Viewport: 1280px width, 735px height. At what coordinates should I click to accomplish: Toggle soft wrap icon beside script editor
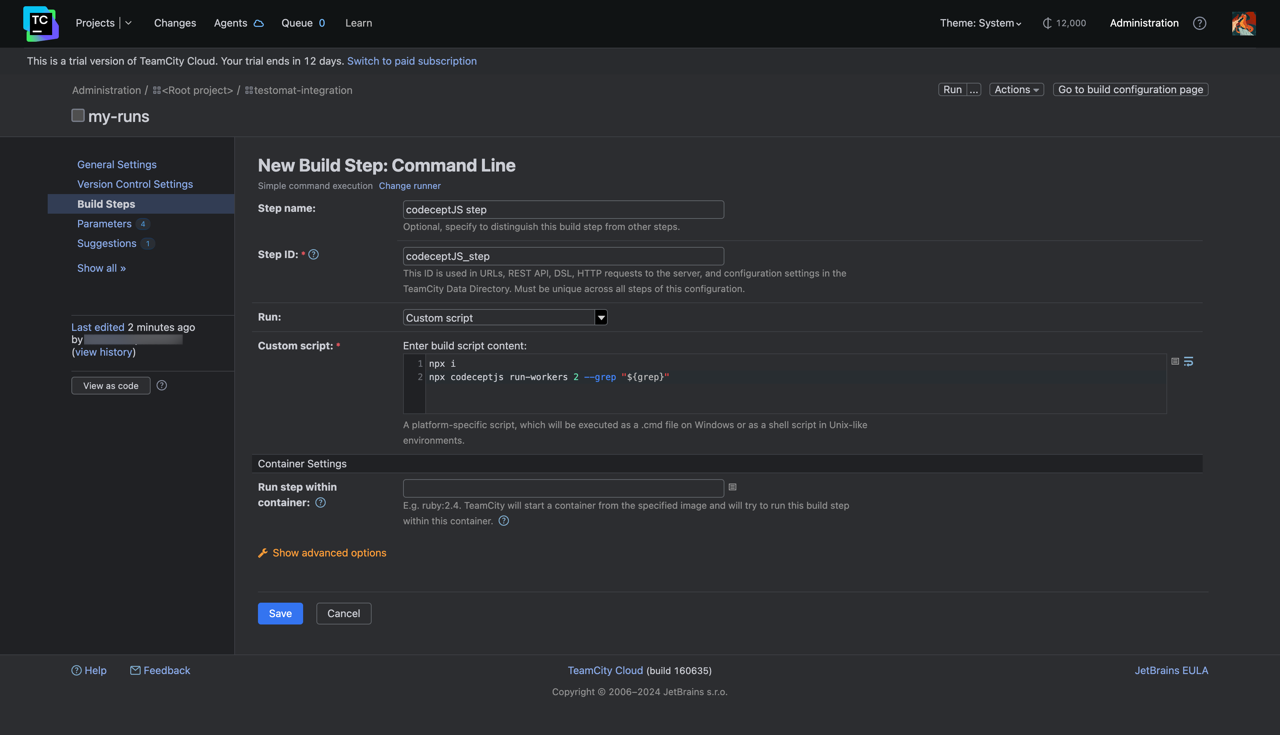(1189, 361)
